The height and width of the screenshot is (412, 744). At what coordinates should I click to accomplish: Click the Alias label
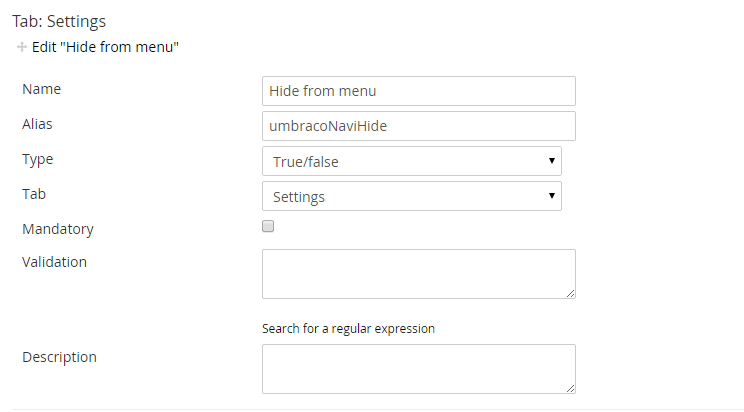37,124
